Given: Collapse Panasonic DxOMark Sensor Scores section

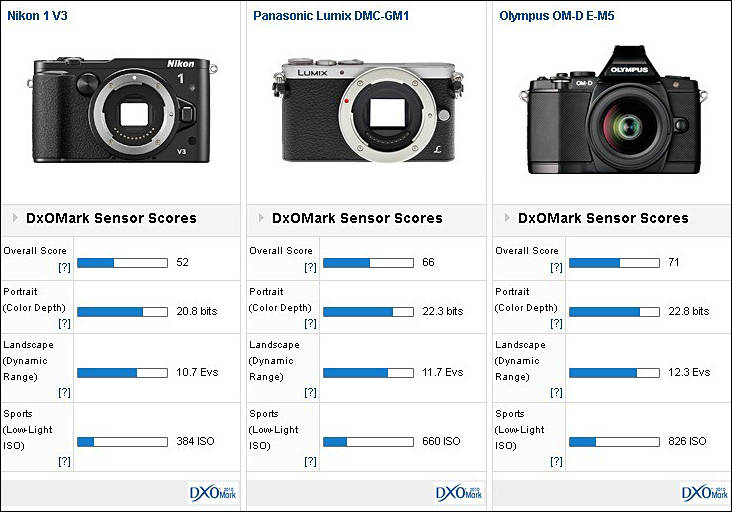Looking at the screenshot, I should click(262, 218).
